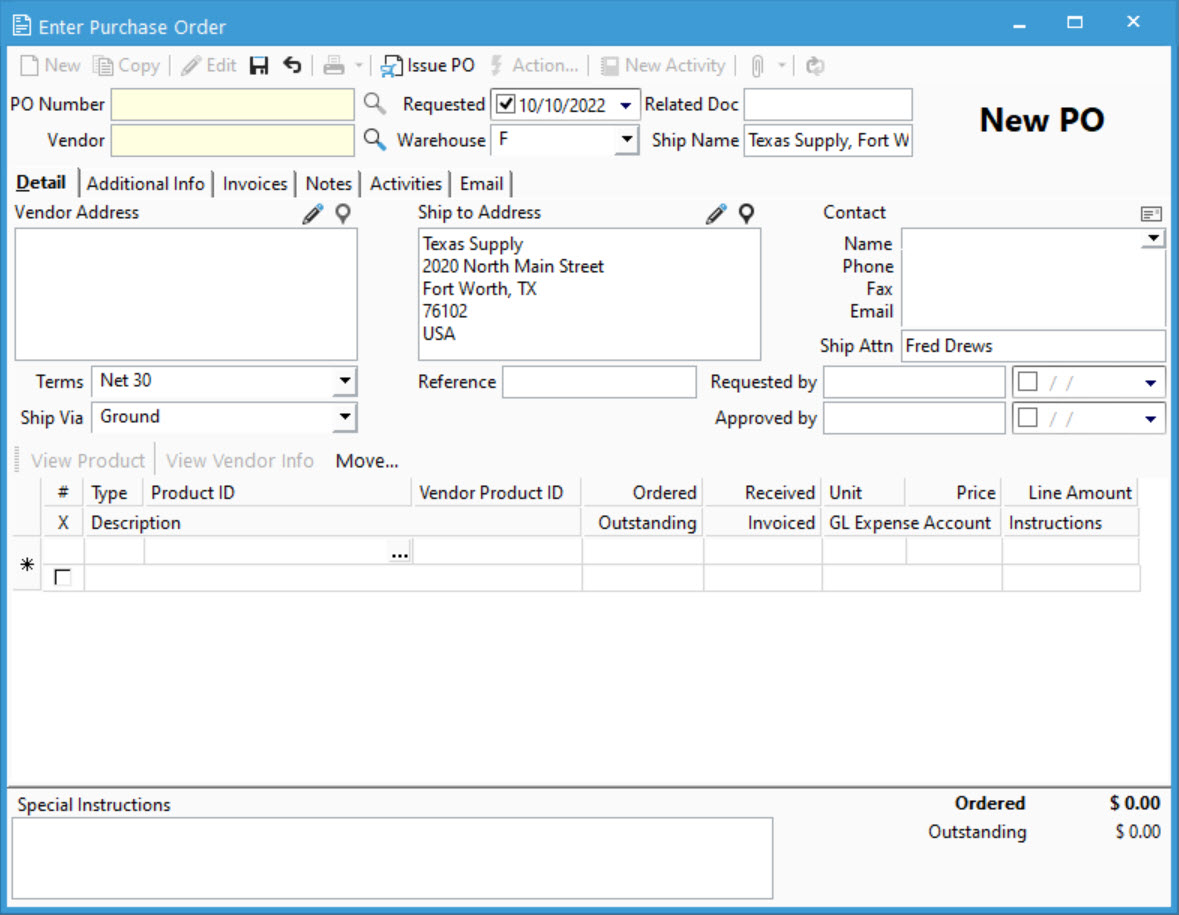Image resolution: width=1179 pixels, height=915 pixels.
Task: Save the purchase order
Action: pos(260,65)
